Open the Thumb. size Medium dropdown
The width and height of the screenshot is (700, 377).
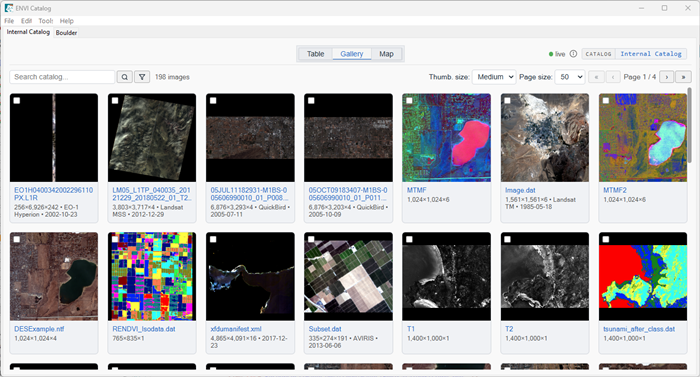[494, 77]
